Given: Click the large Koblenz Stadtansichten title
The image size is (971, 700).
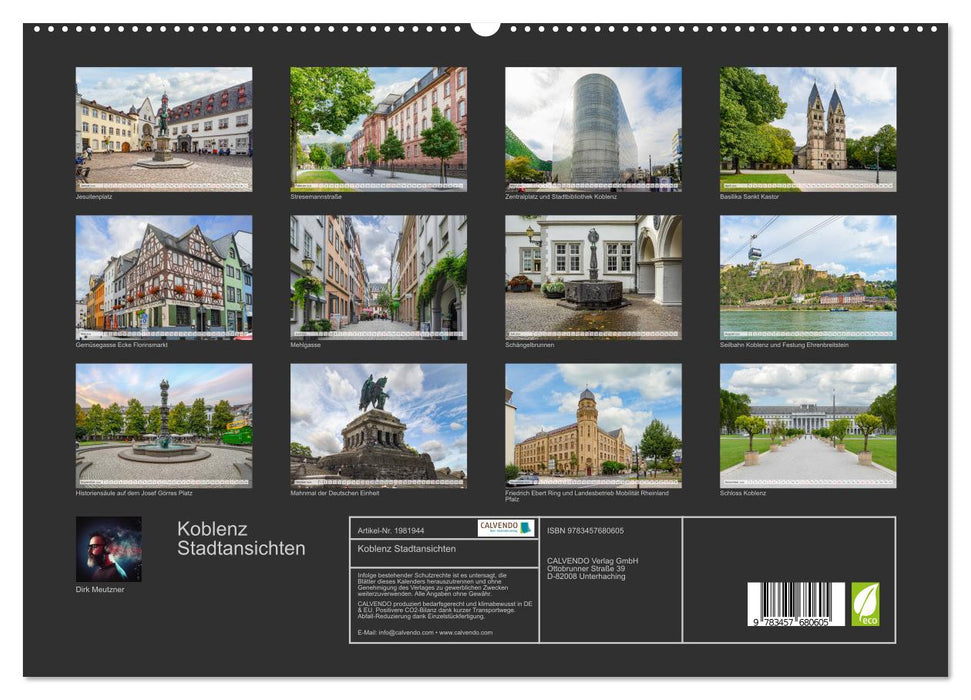Looking at the screenshot, I should tap(241, 539).
